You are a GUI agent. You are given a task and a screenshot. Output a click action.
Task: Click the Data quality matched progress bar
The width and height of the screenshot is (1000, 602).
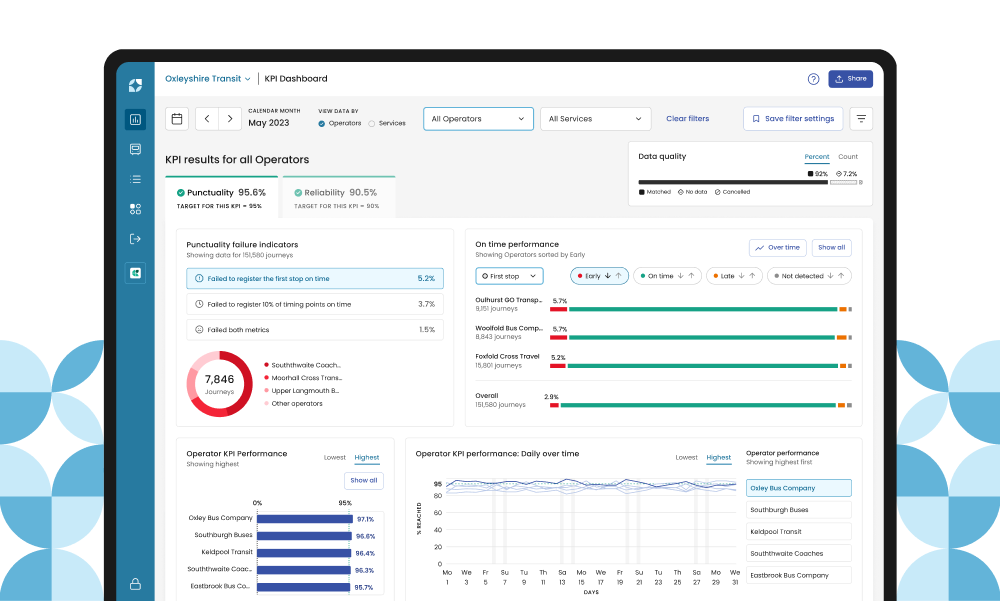coord(733,182)
